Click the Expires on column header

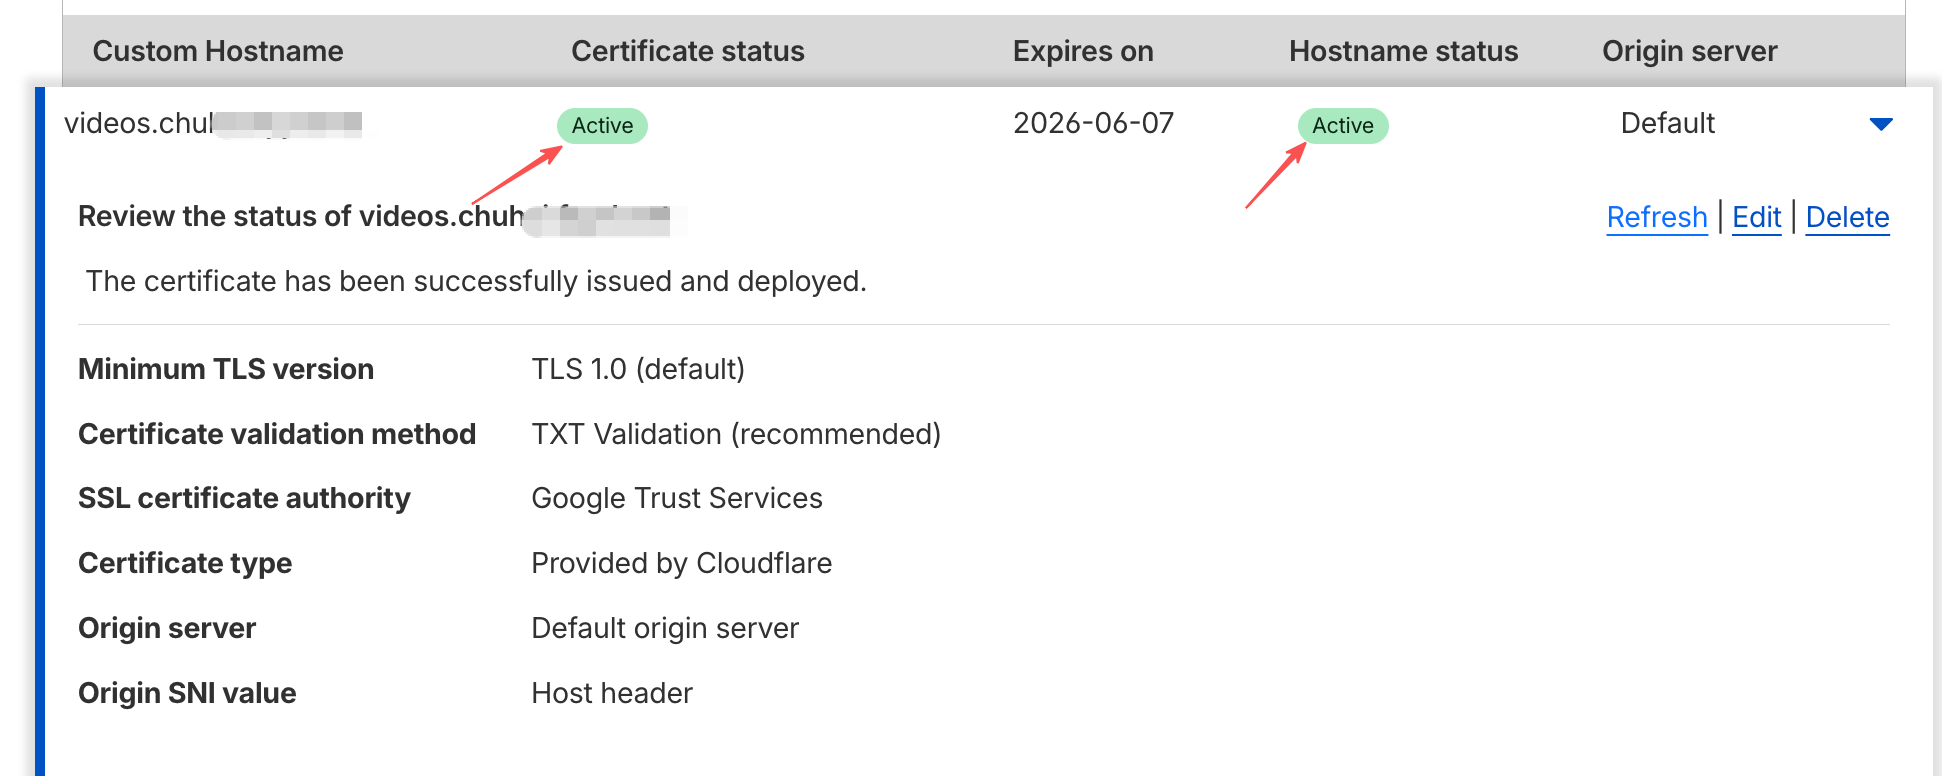coord(1083,51)
